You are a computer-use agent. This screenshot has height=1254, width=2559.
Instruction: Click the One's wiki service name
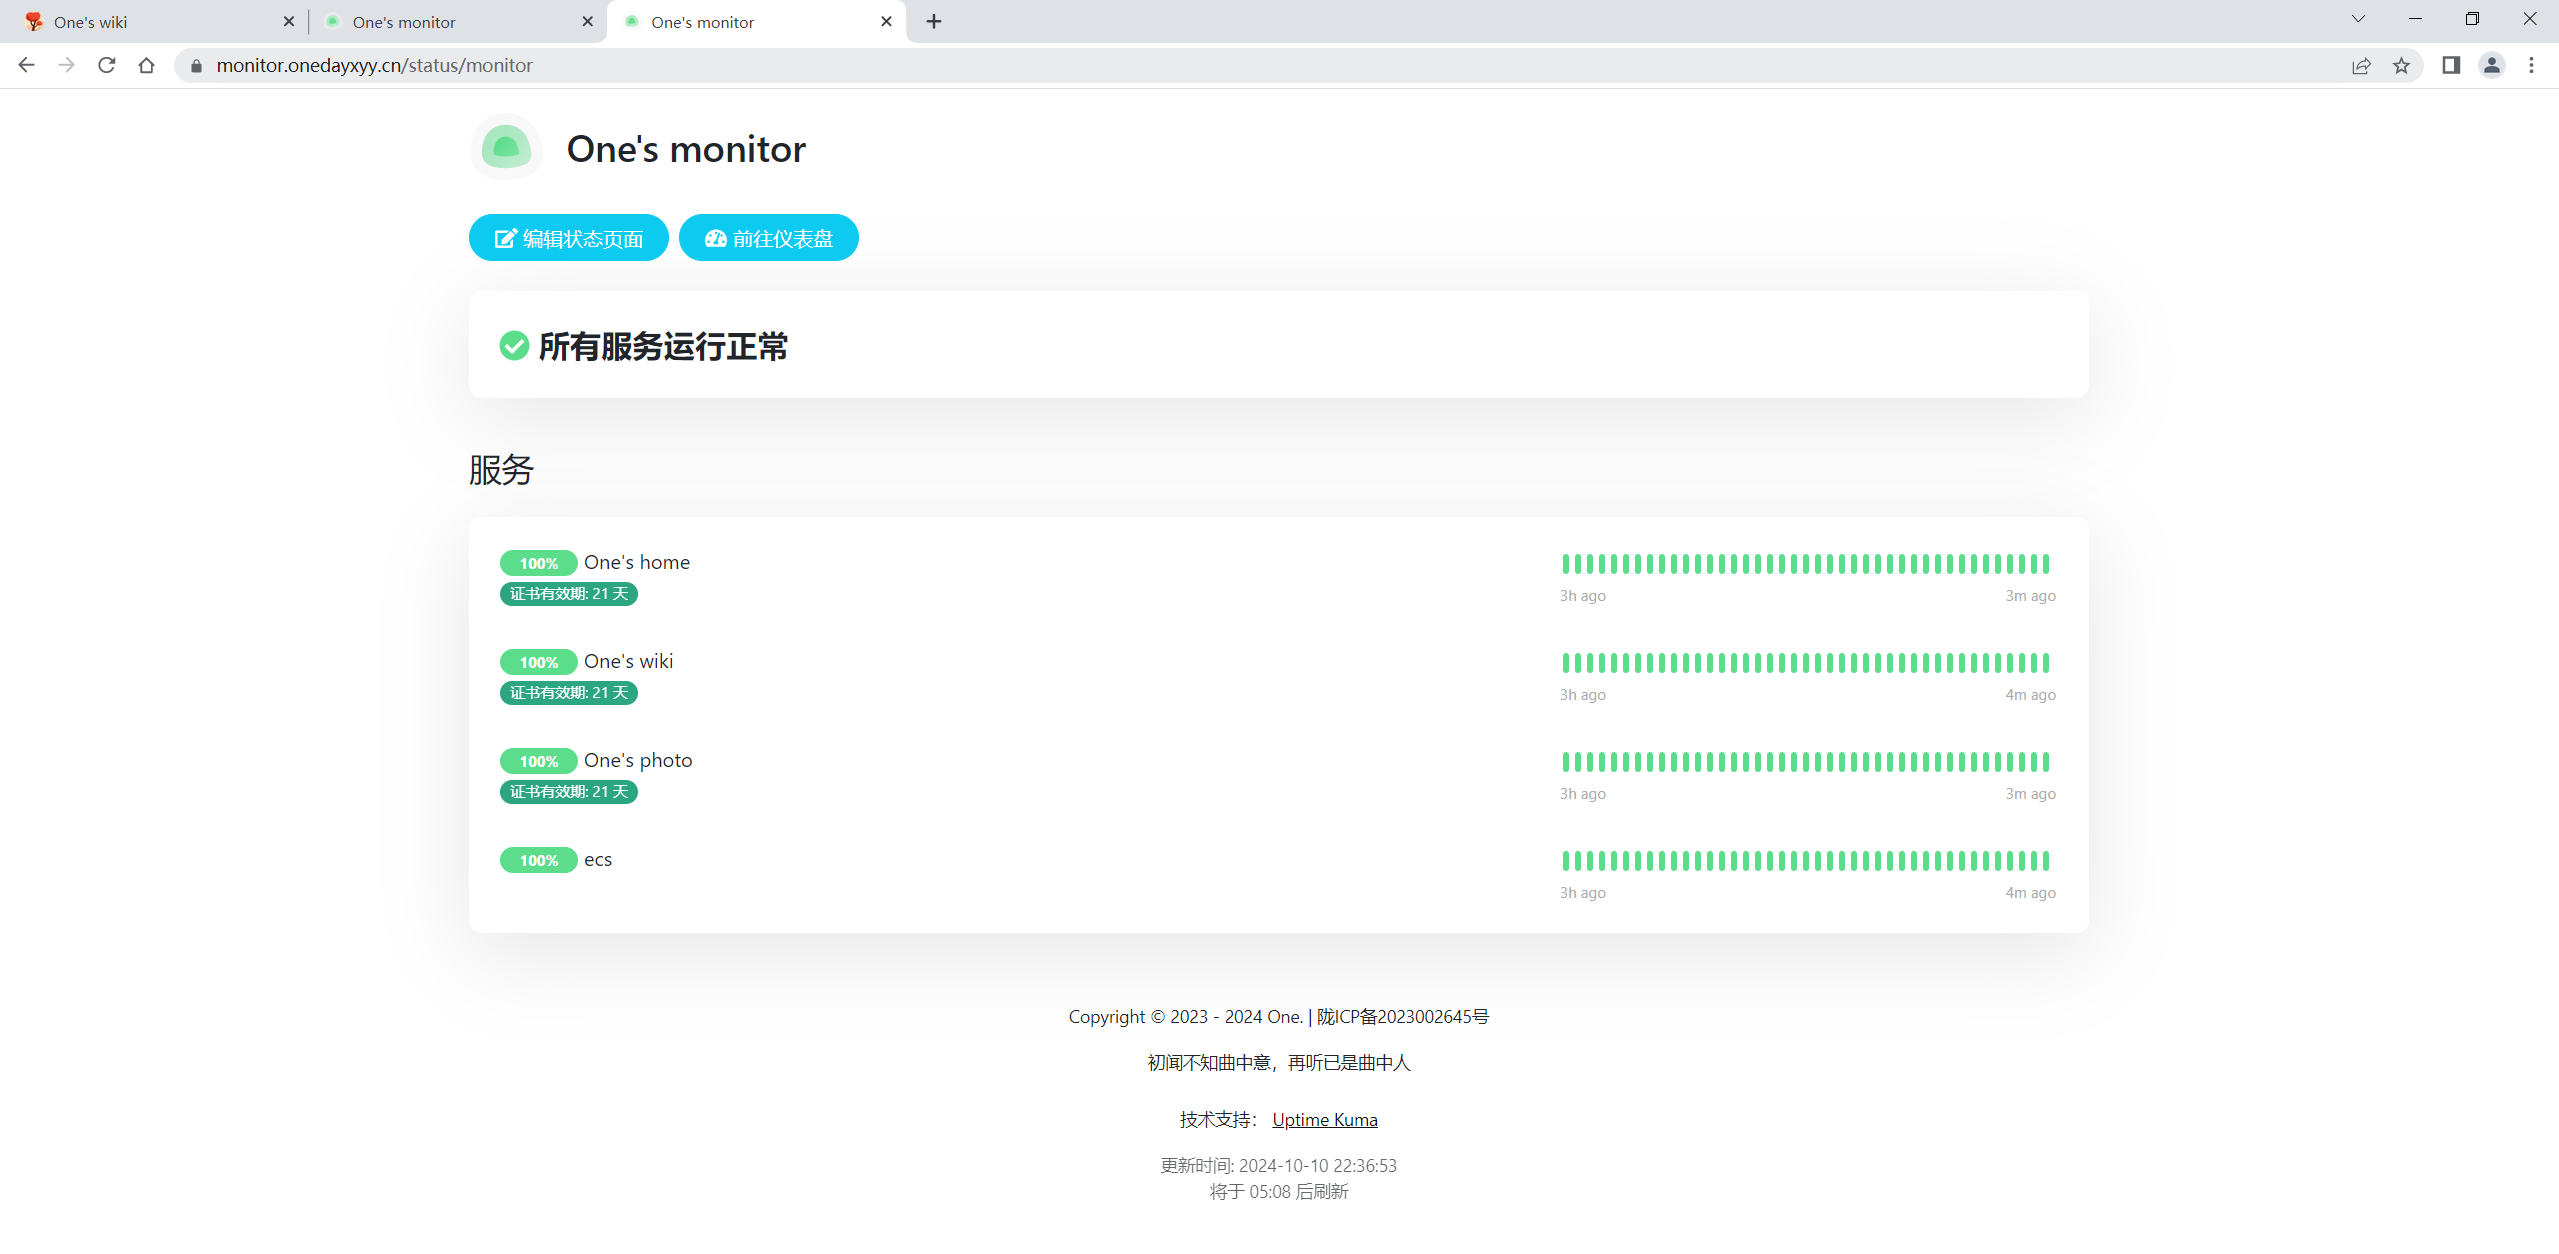coord(628,661)
